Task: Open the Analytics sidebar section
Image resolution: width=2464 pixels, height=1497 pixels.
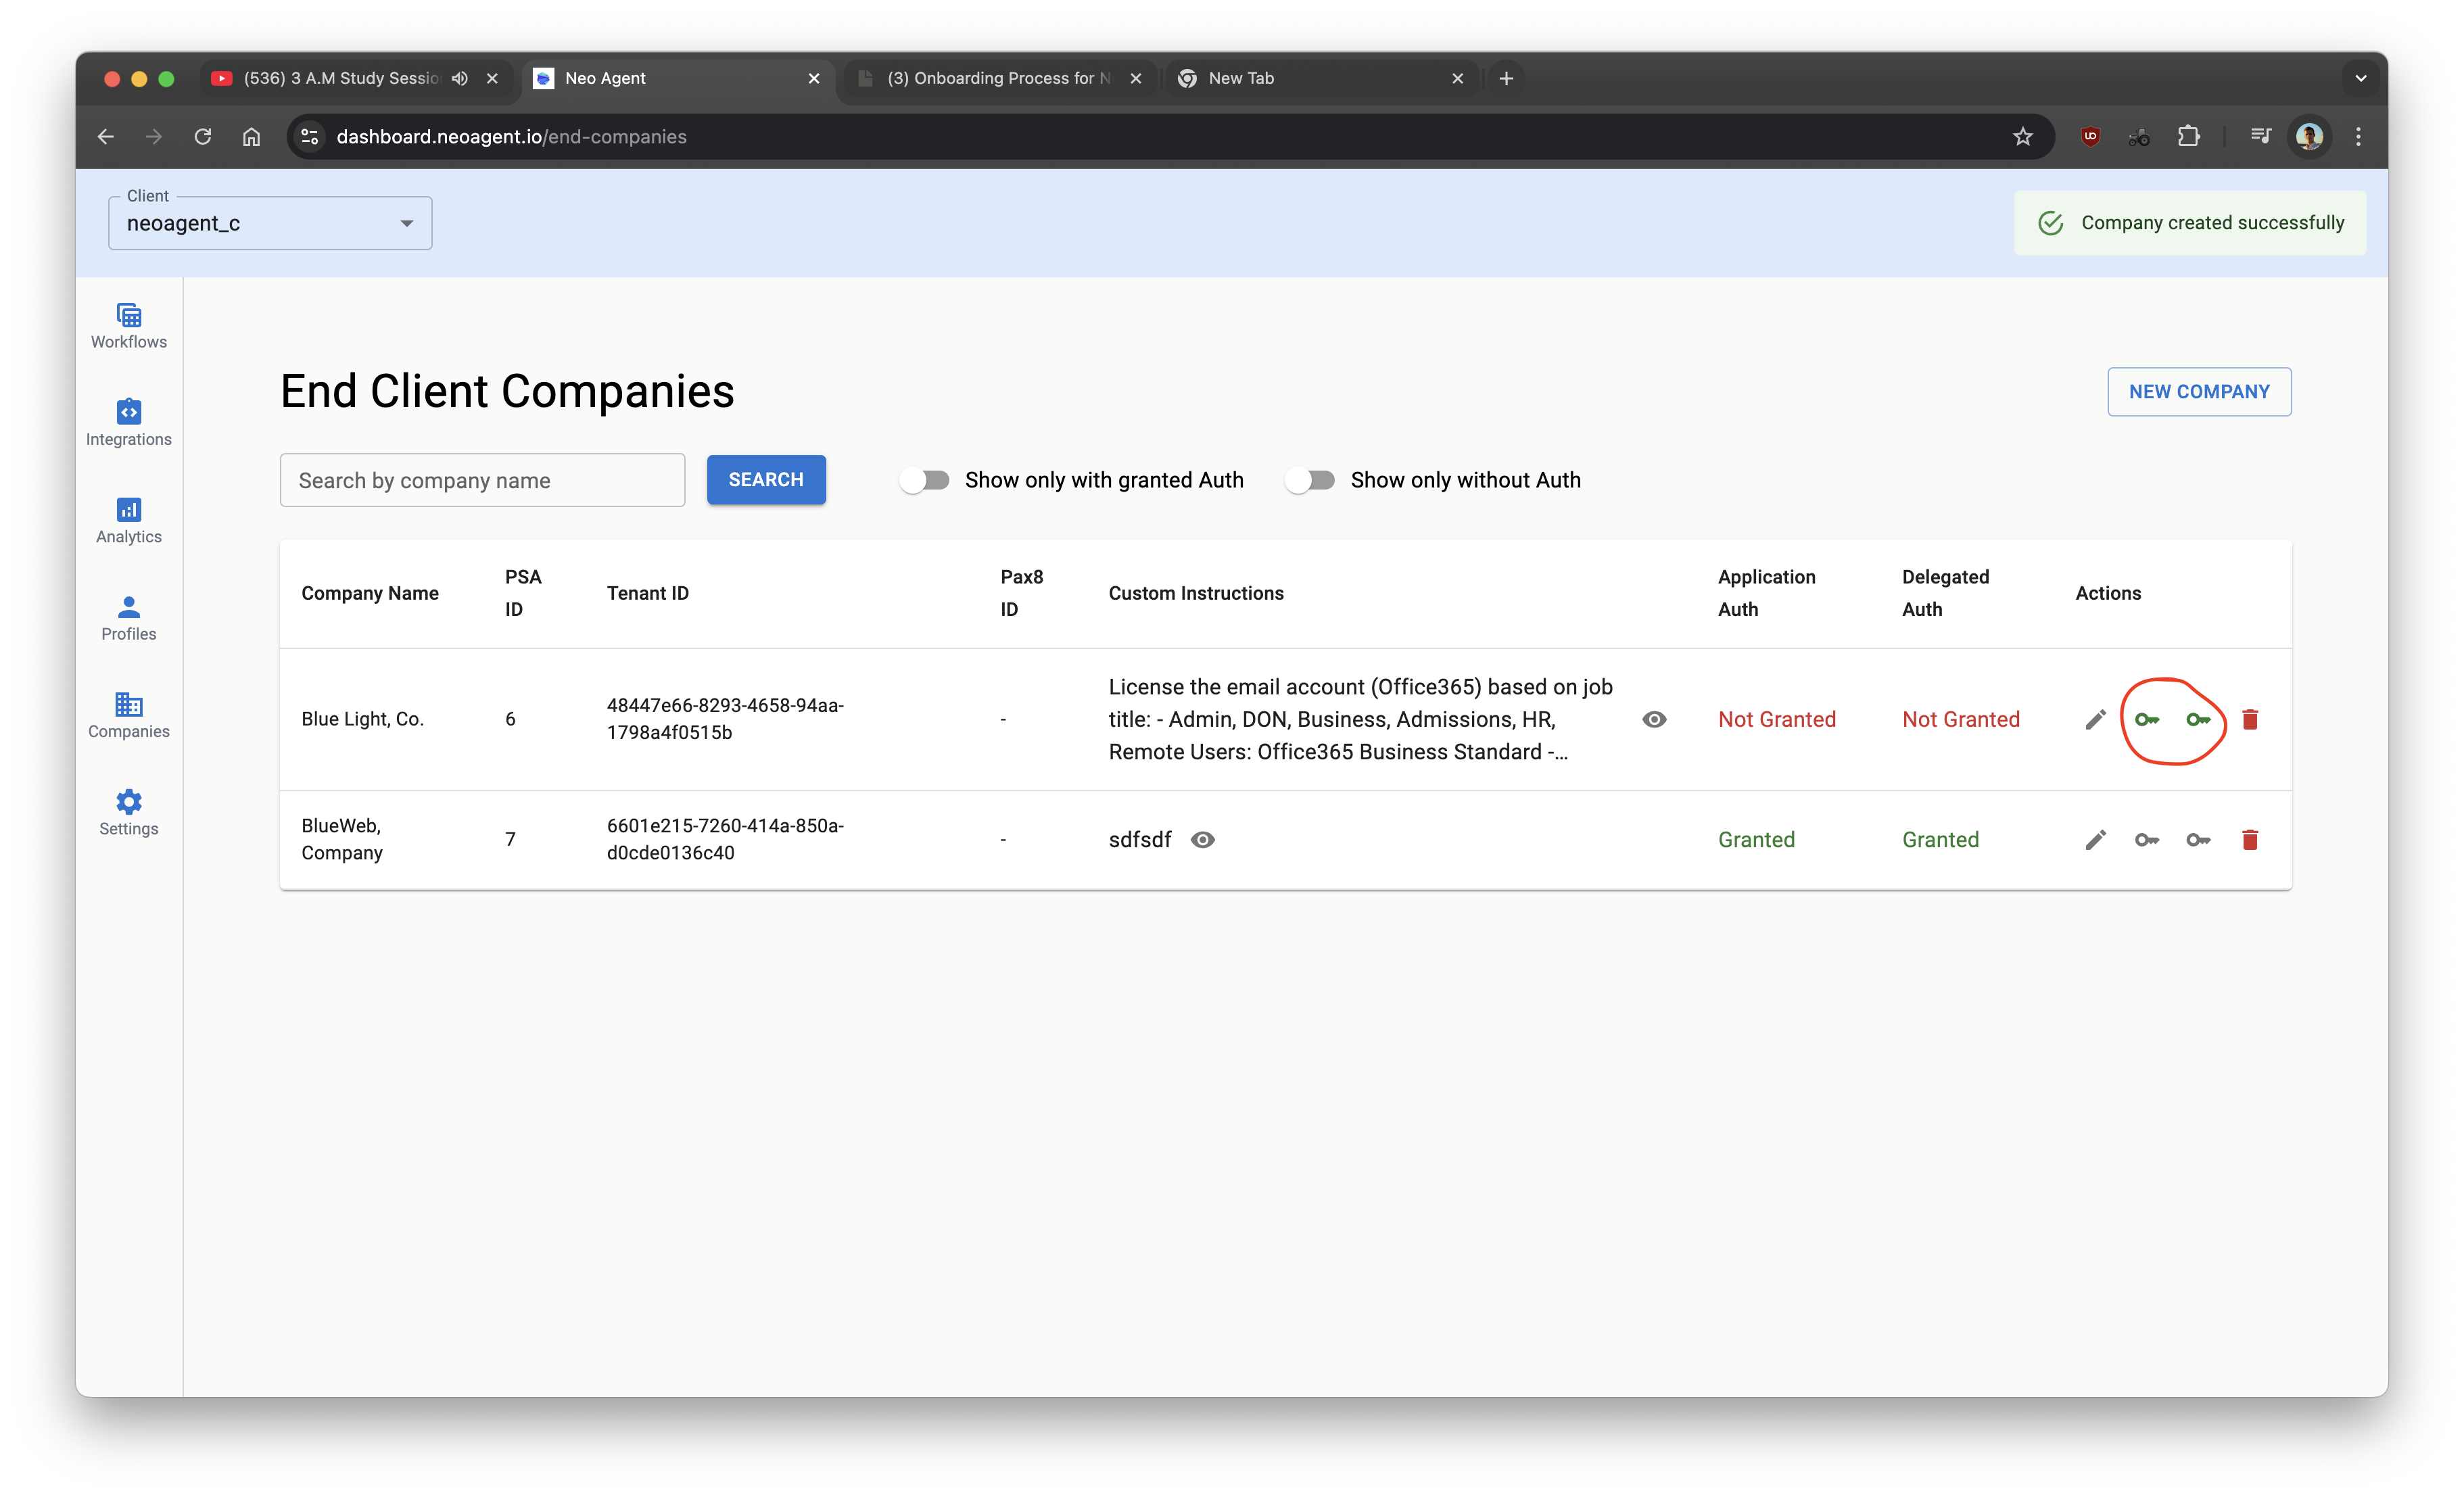Action: pyautogui.click(x=129, y=520)
